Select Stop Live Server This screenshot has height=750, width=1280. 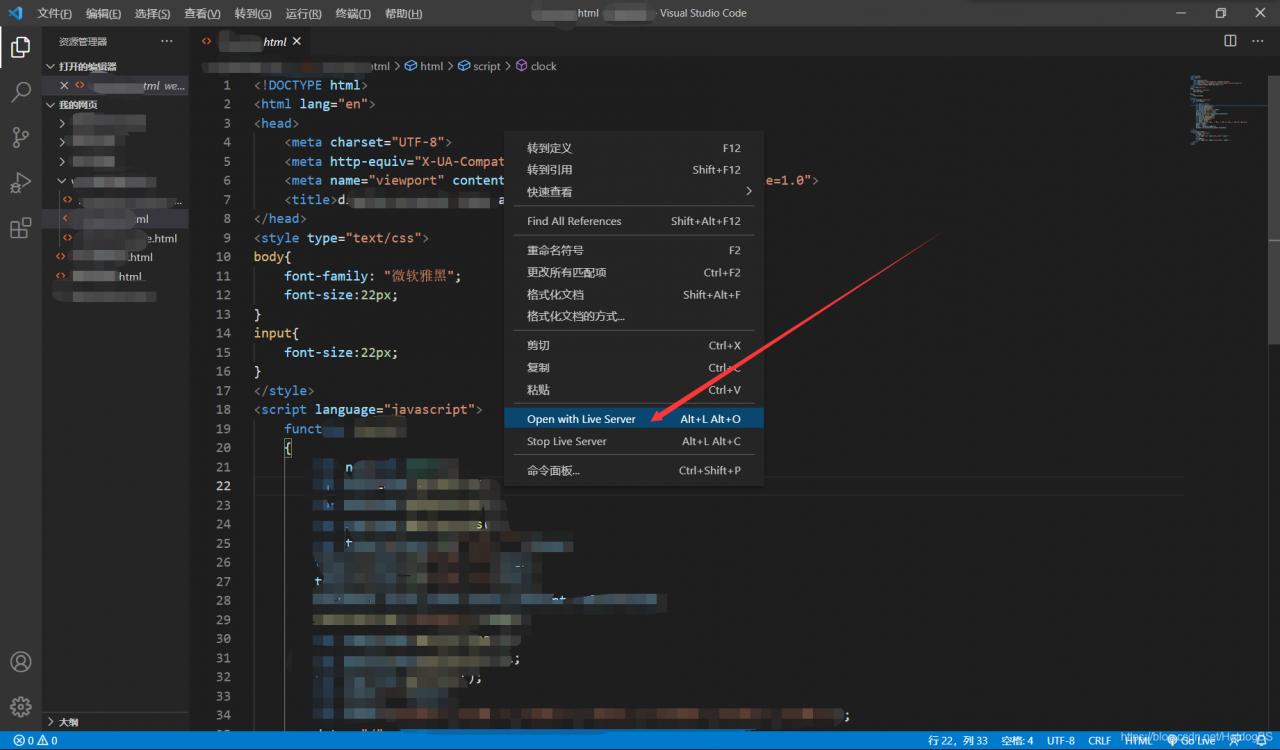click(634, 441)
